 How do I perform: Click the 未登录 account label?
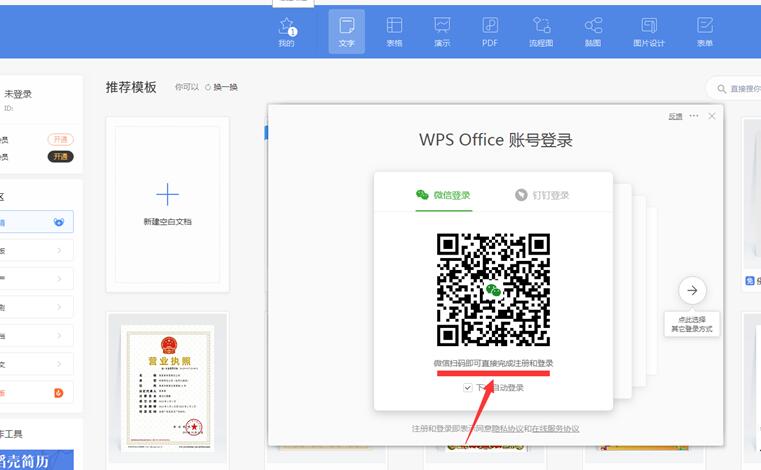[x=18, y=94]
